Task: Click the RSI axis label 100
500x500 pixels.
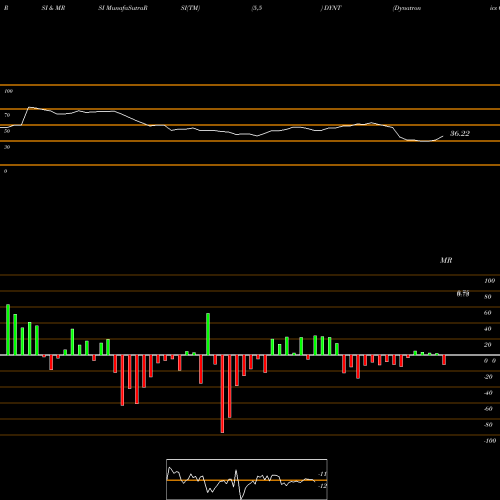Action: (9, 91)
